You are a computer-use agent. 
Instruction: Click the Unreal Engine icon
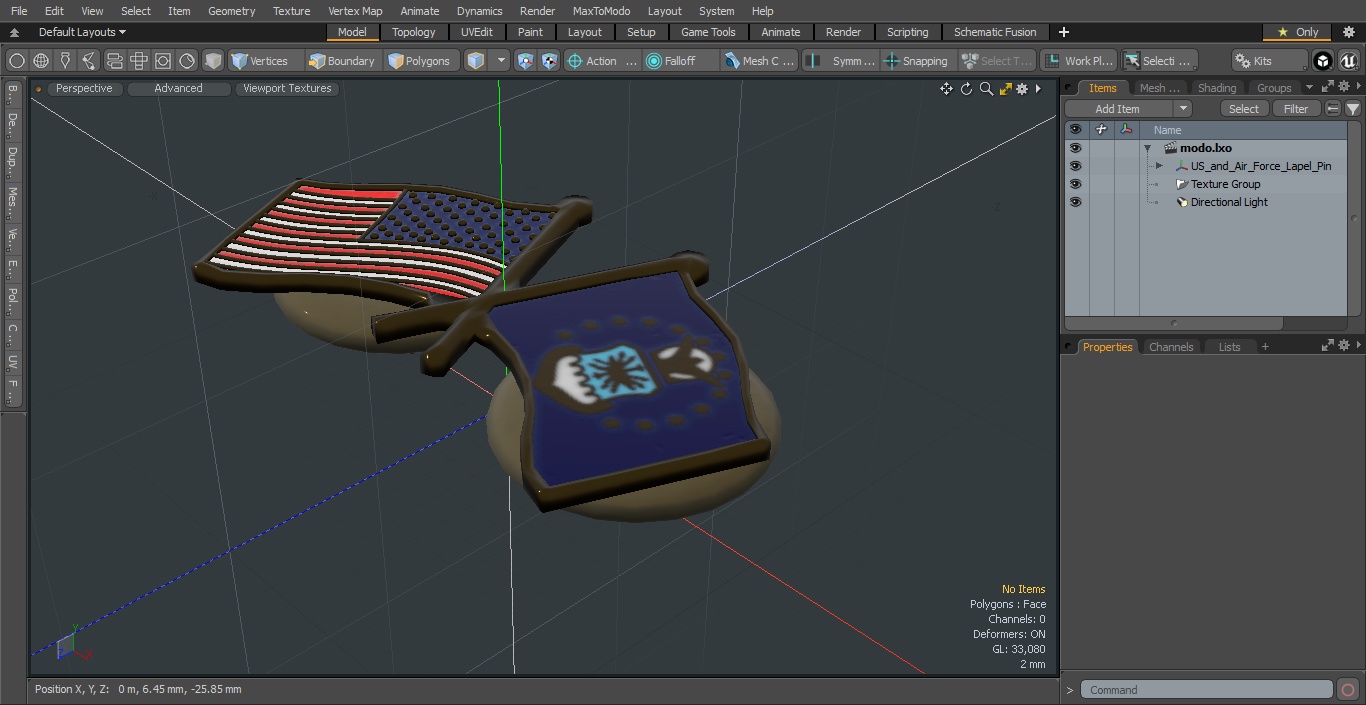tap(1348, 61)
